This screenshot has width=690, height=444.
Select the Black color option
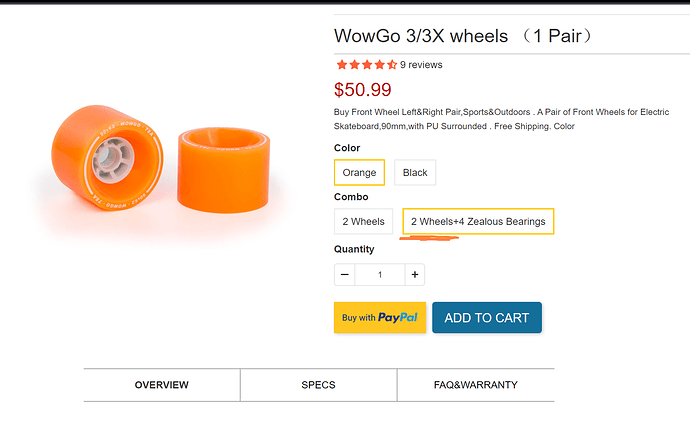pos(415,172)
